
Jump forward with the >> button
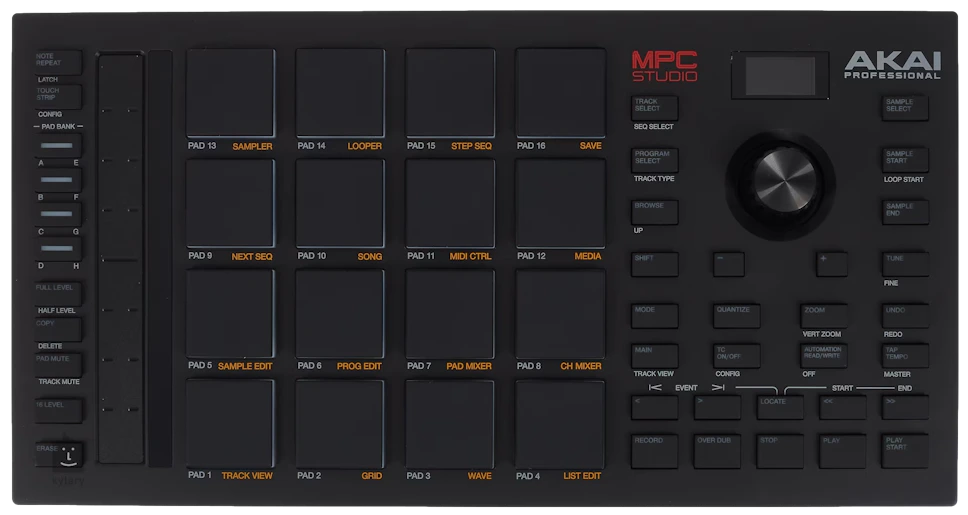point(905,408)
